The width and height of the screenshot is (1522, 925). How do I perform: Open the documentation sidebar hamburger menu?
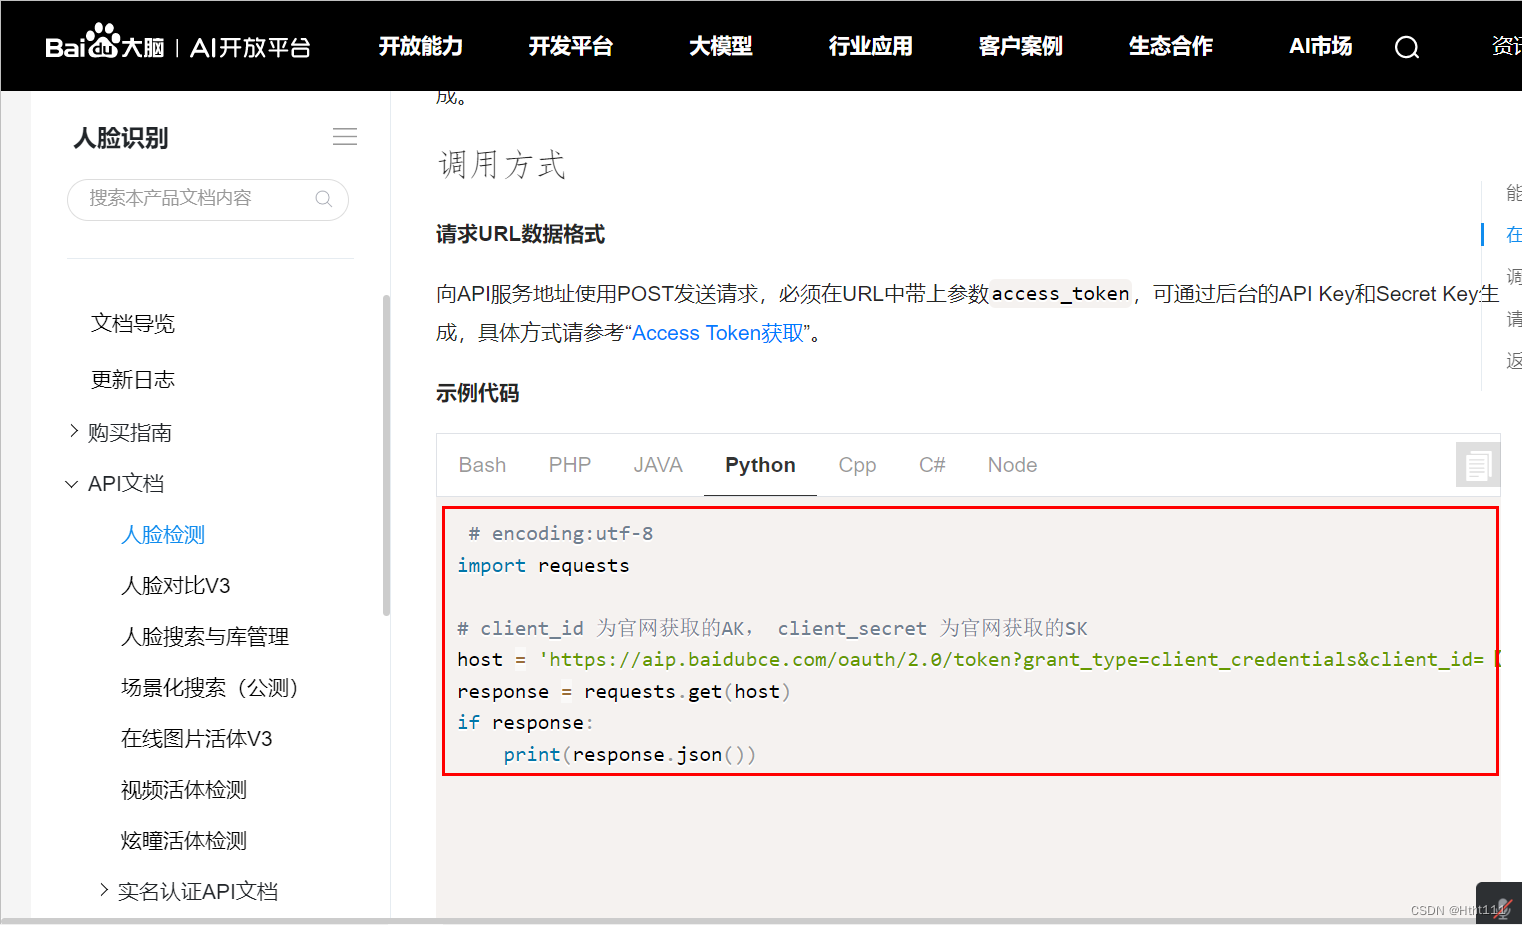(x=344, y=136)
